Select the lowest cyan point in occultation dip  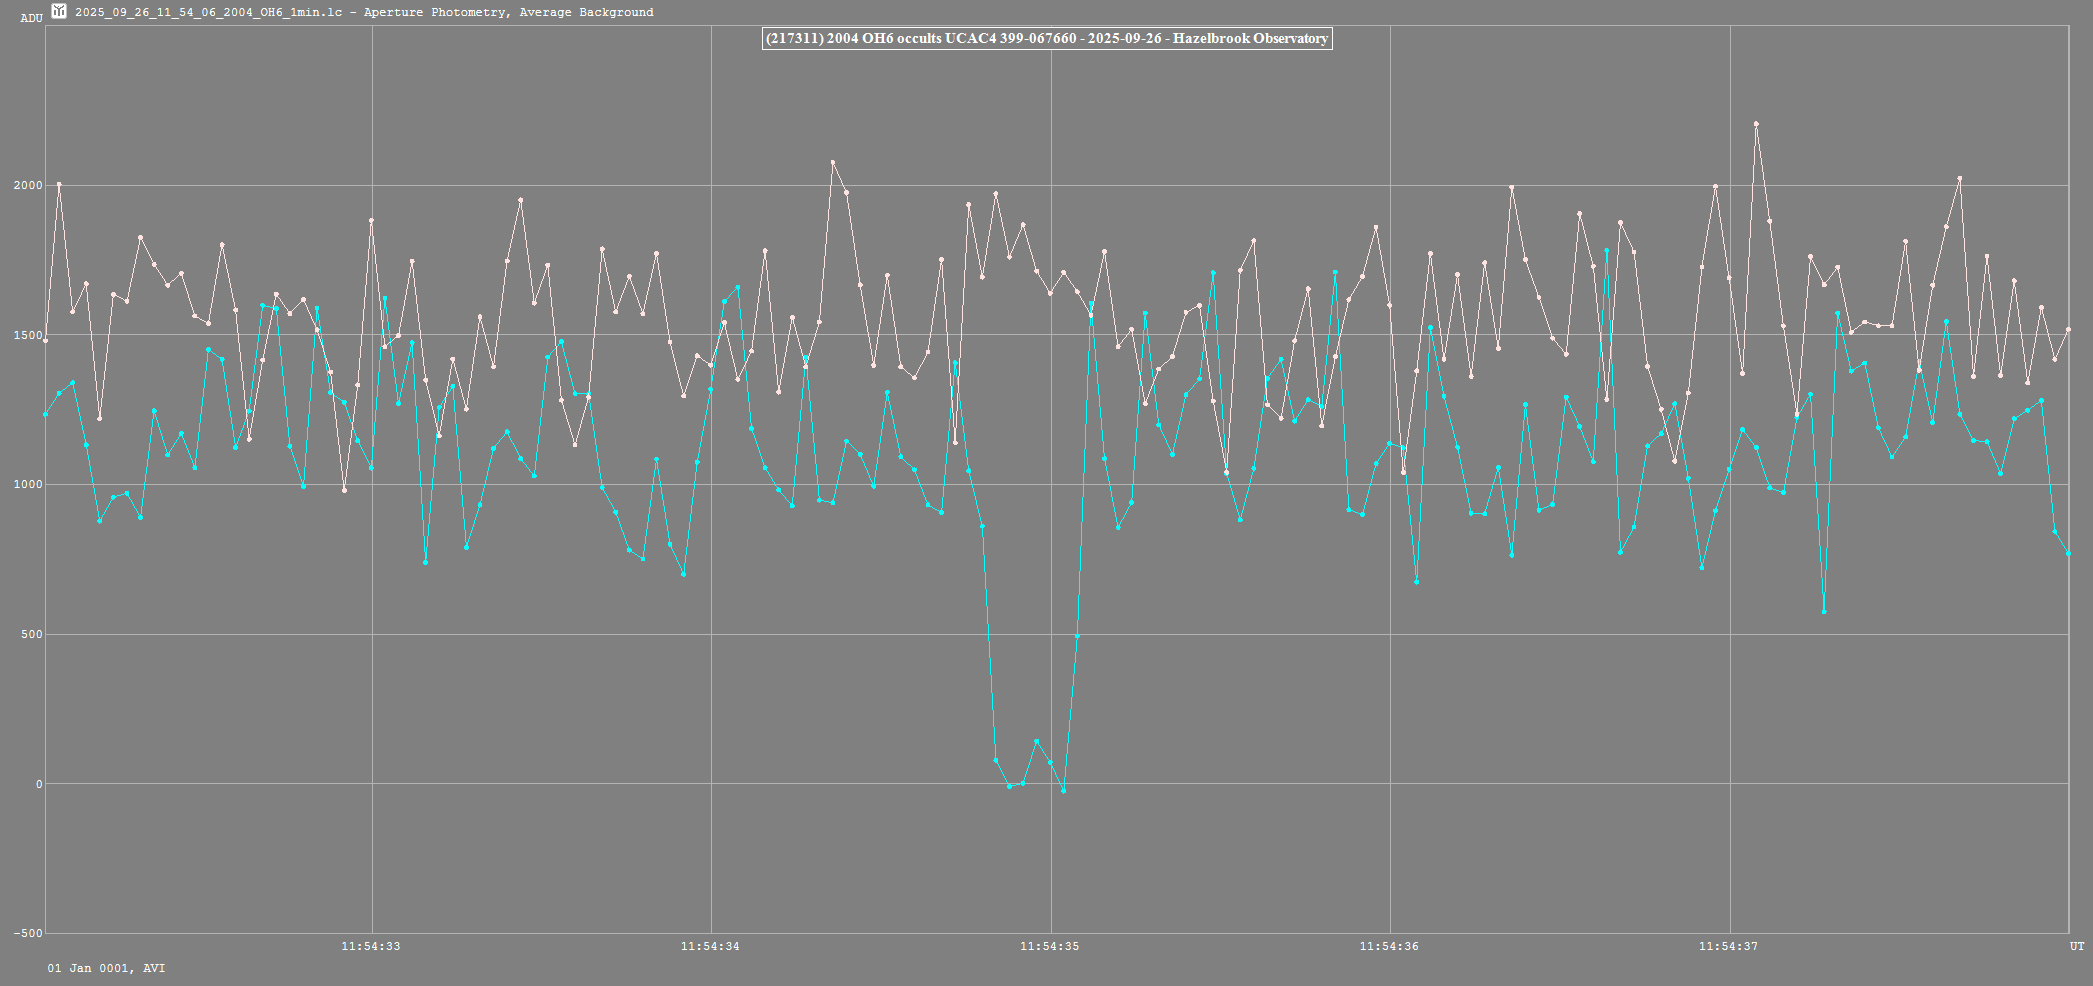tap(1064, 791)
